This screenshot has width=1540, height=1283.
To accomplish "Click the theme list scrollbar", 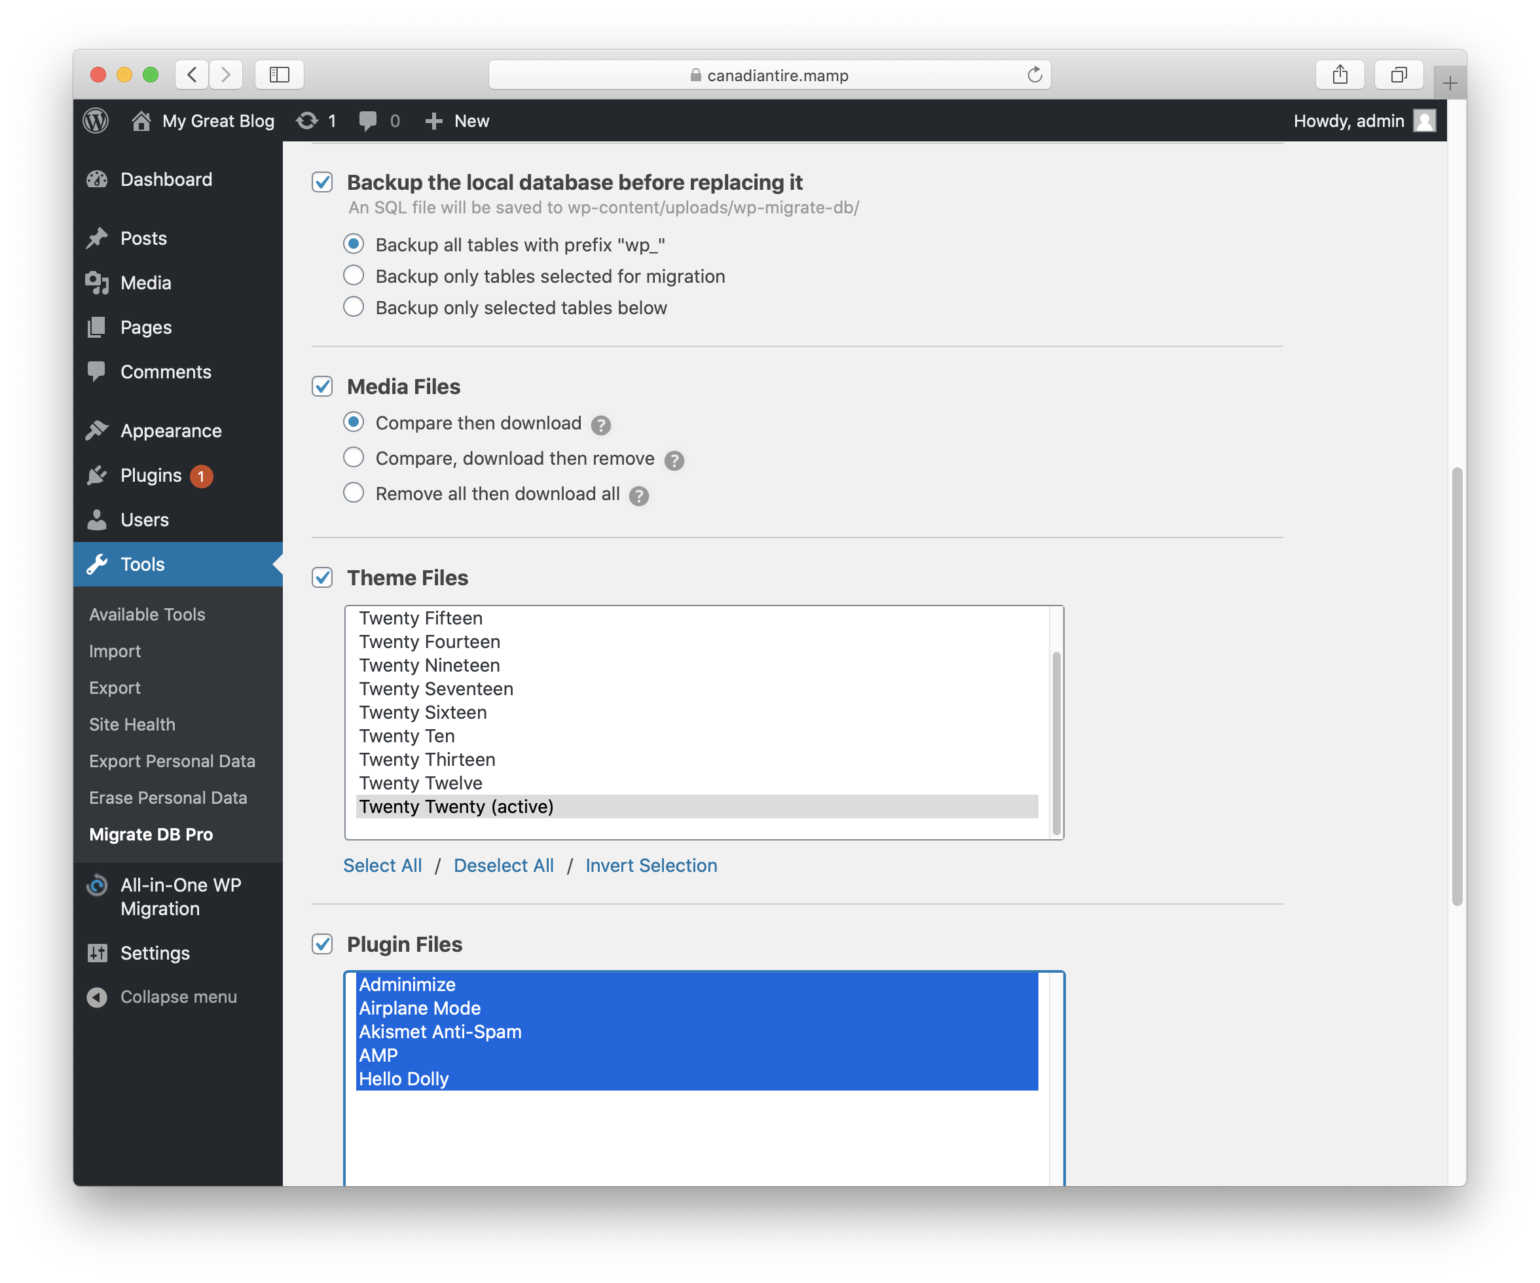I will [1057, 744].
